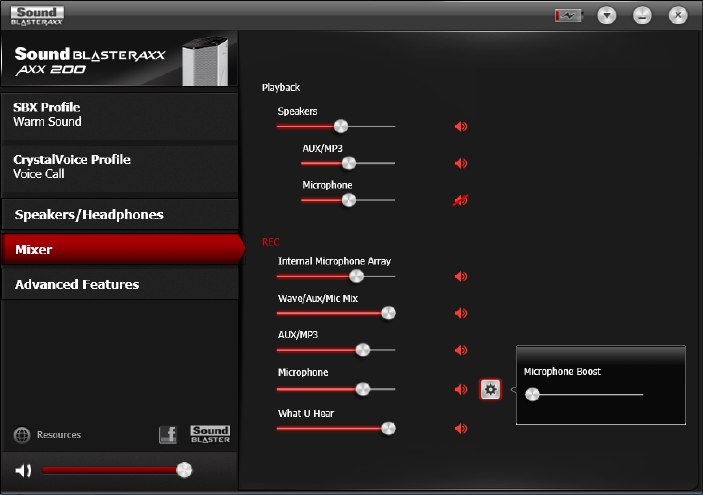Viewport: 703px width, 495px height.
Task: Click the playback Speakers volume slider handle
Action: click(341, 126)
